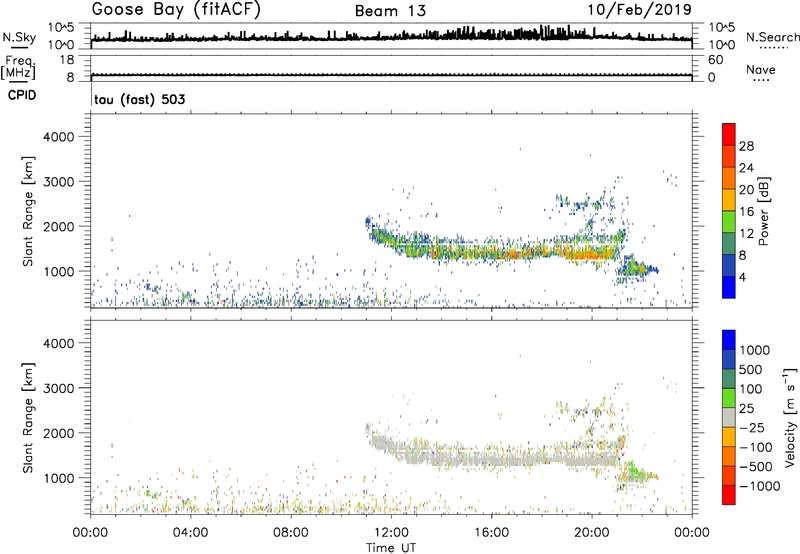Click the 'Power [dB]' colorbar label
This screenshot has height=554, width=800.
coord(764,211)
